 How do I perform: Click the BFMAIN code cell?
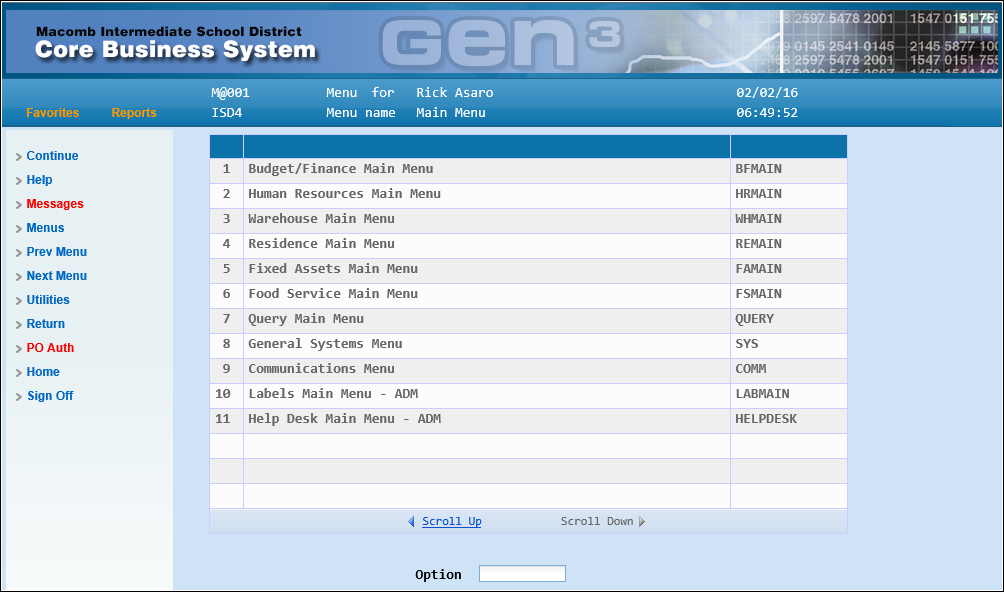pos(788,170)
